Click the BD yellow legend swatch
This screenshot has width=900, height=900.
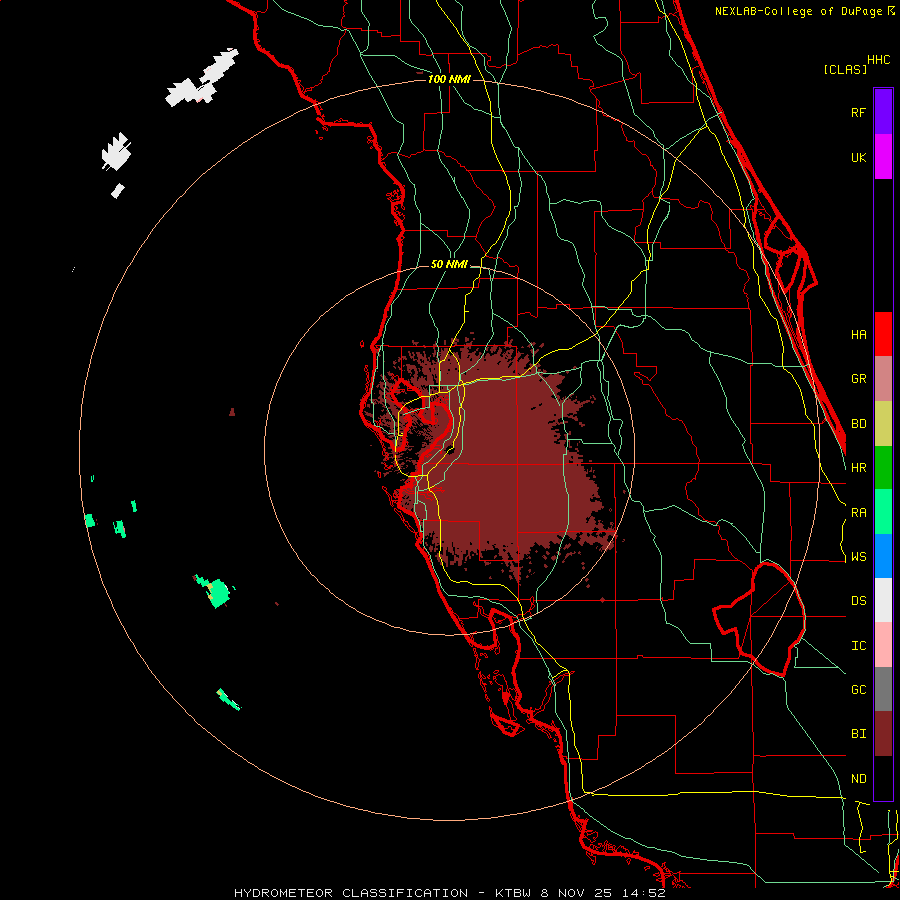(x=883, y=424)
